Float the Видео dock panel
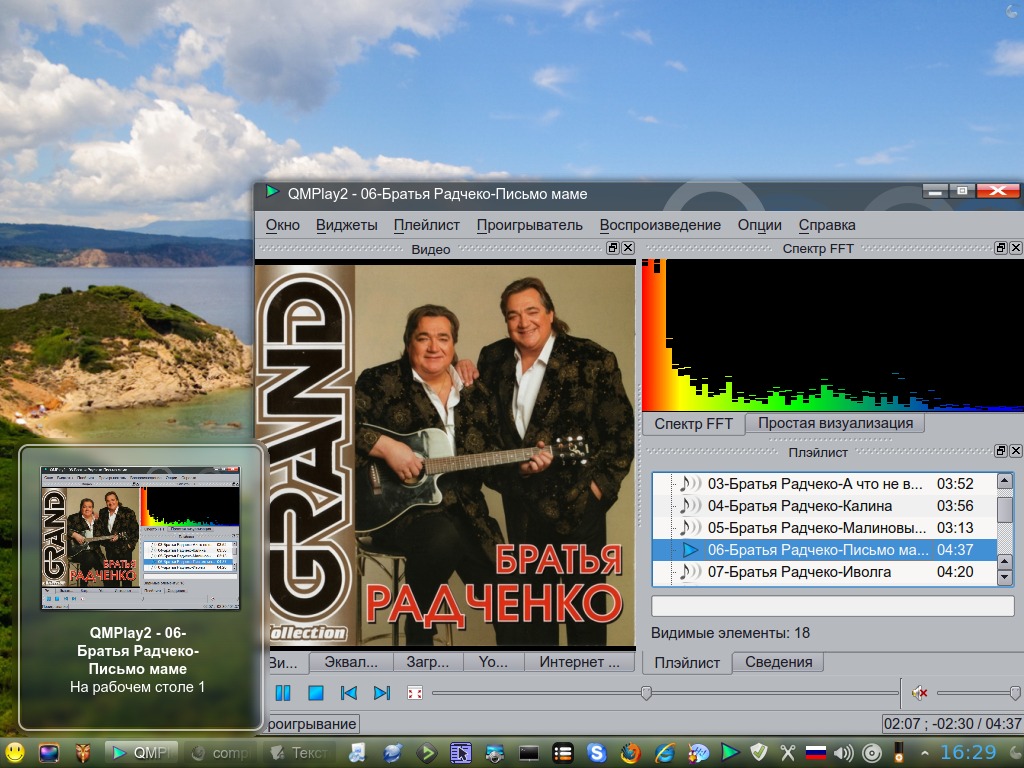Viewport: 1024px width, 768px height. coord(613,248)
